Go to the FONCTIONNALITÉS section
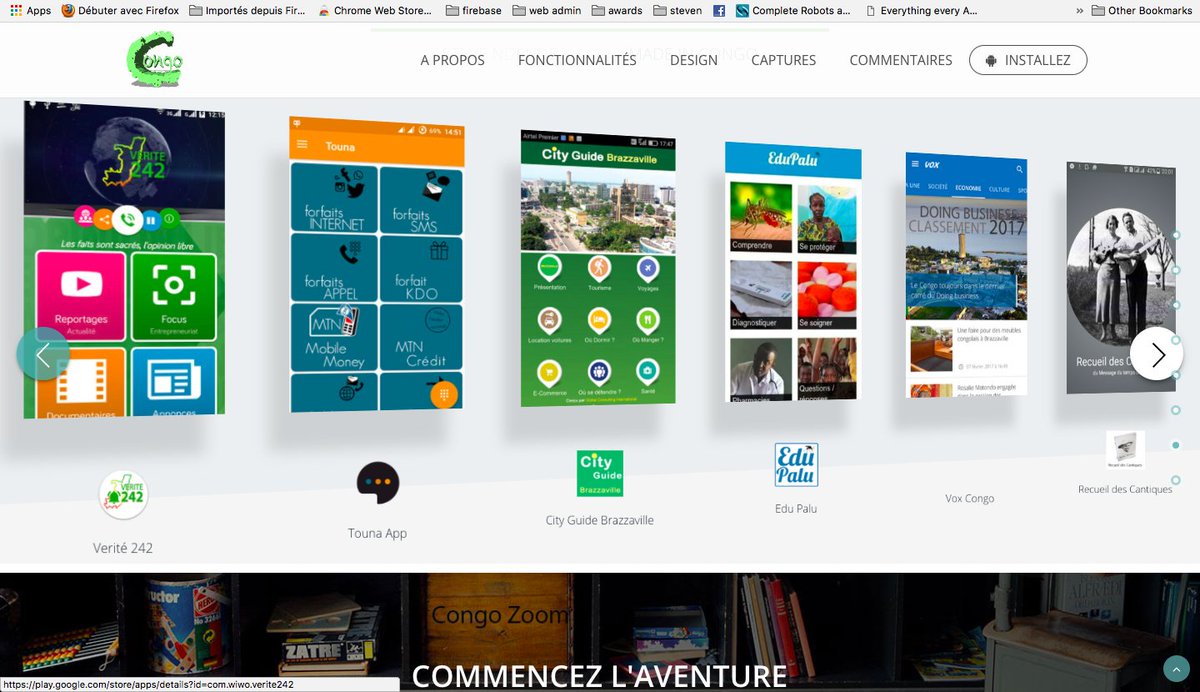 point(577,60)
